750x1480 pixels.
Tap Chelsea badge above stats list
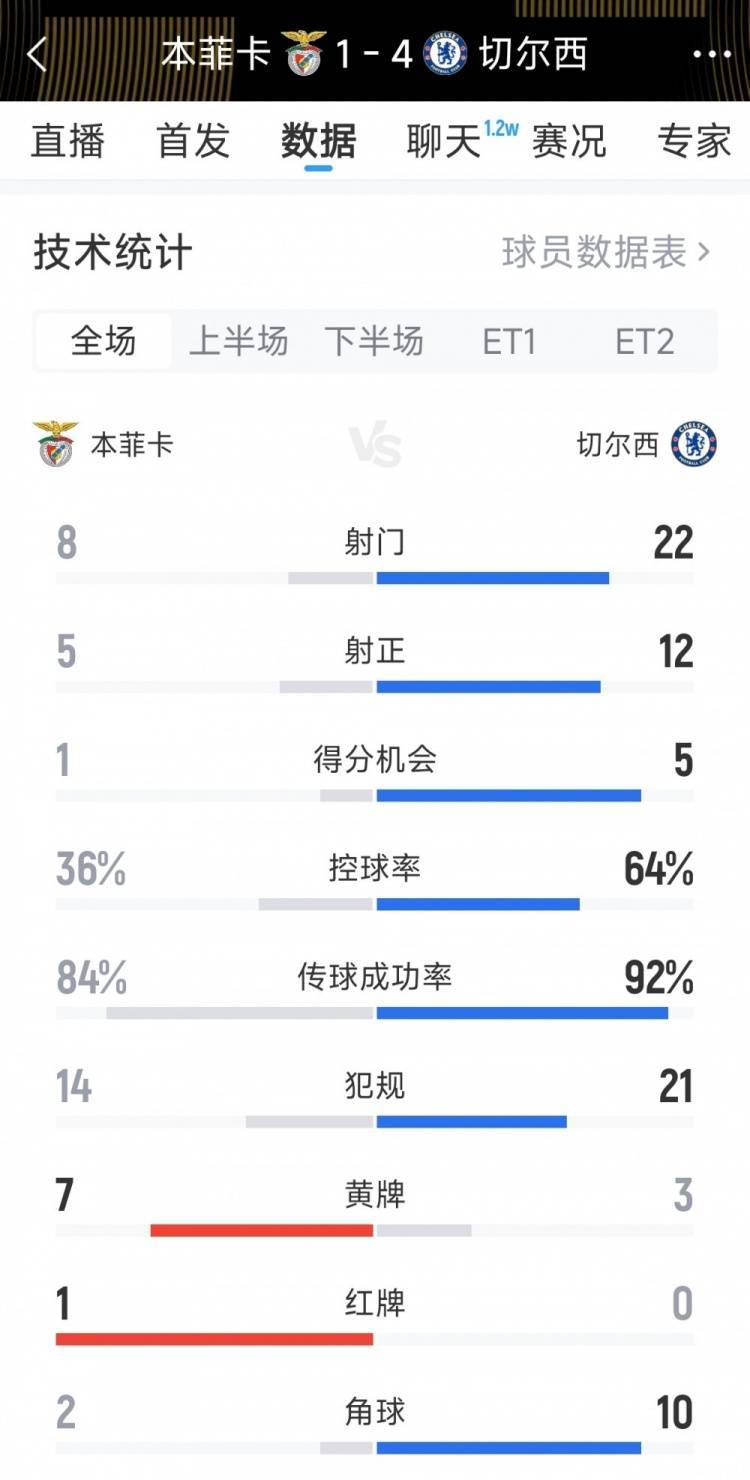tap(693, 444)
